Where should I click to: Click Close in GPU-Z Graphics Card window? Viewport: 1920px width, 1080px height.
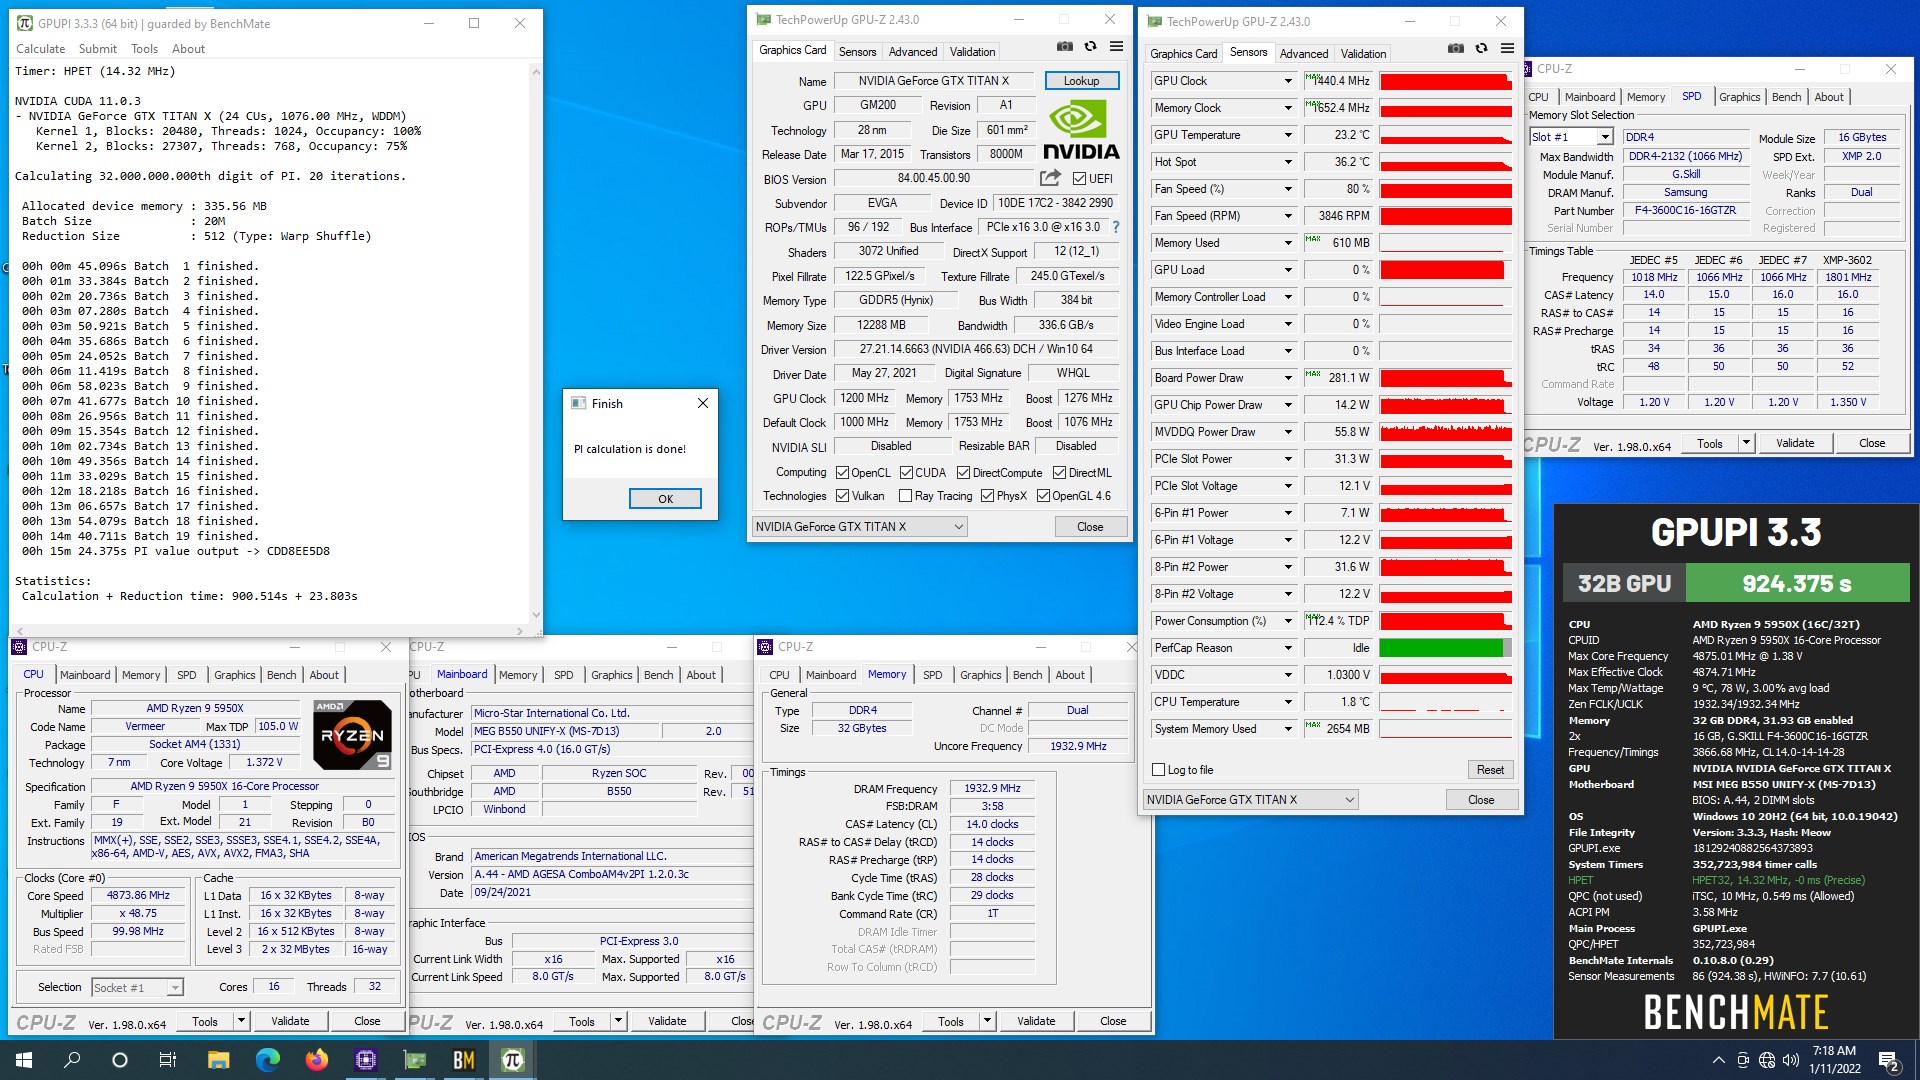(x=1090, y=527)
